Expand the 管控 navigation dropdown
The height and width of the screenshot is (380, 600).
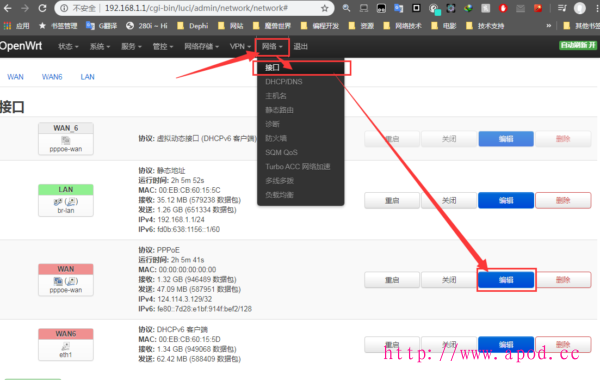163,46
